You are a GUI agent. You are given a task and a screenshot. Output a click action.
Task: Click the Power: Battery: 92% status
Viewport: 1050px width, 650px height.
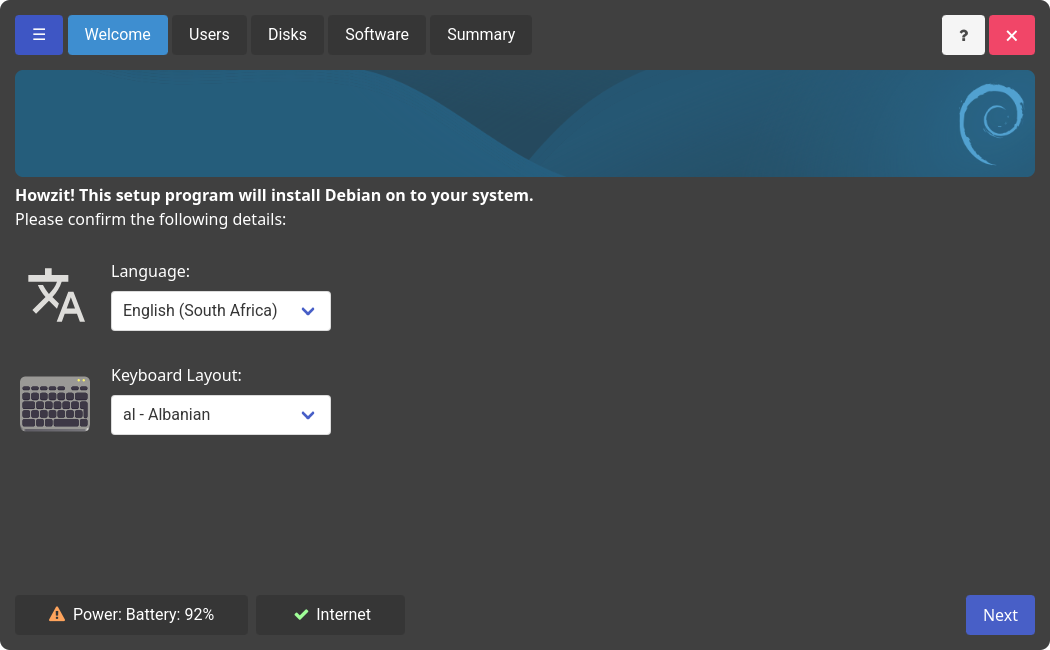pos(131,615)
